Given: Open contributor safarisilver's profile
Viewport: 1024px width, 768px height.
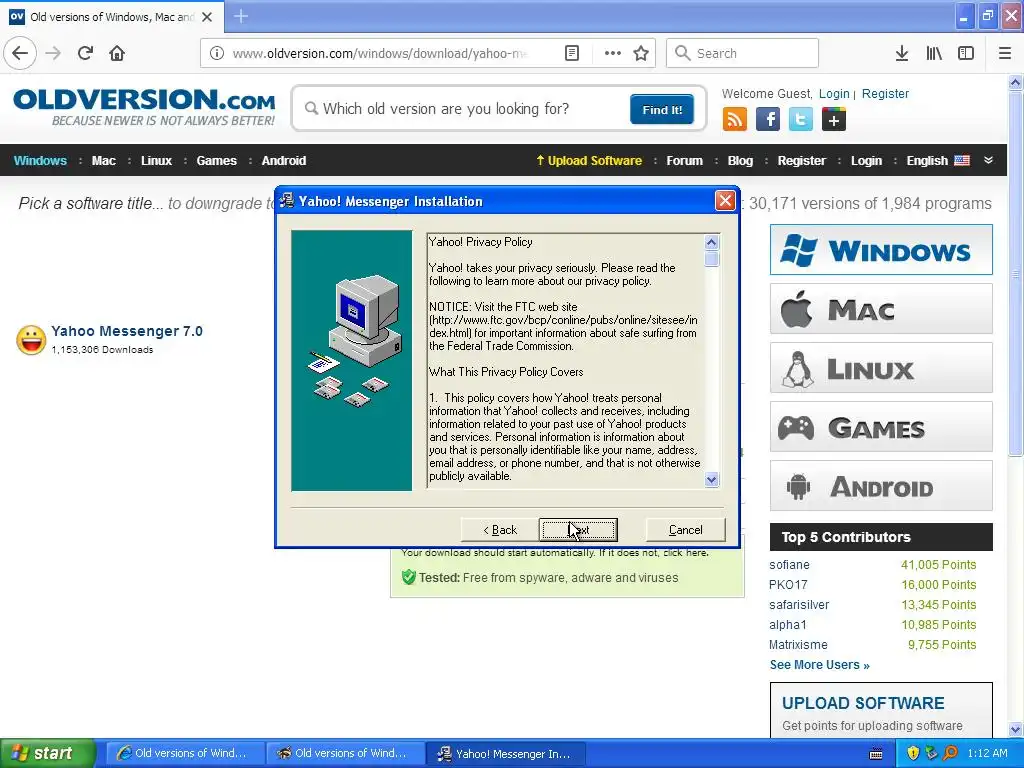Looking at the screenshot, I should point(799,605).
